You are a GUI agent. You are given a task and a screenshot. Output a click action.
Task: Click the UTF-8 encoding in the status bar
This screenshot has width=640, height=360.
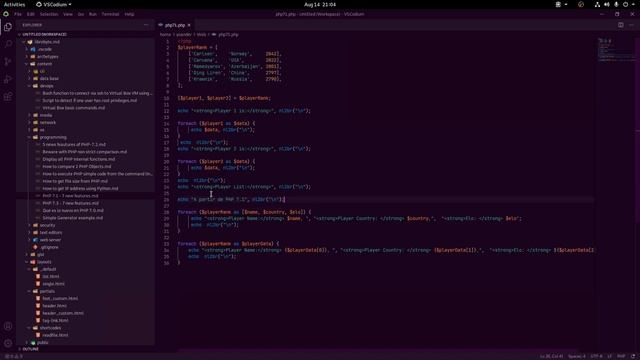(x=596, y=356)
